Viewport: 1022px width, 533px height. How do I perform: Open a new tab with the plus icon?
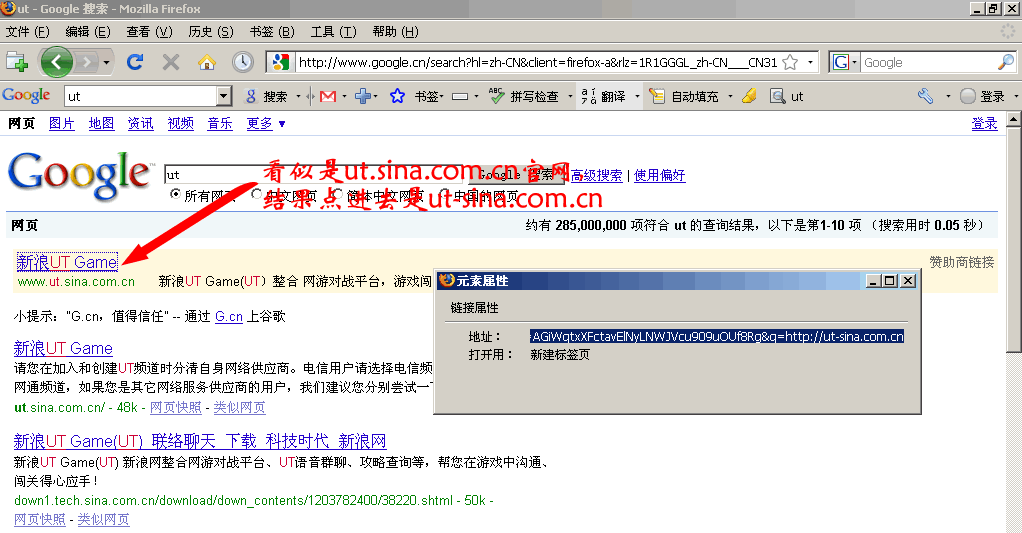tap(17, 63)
